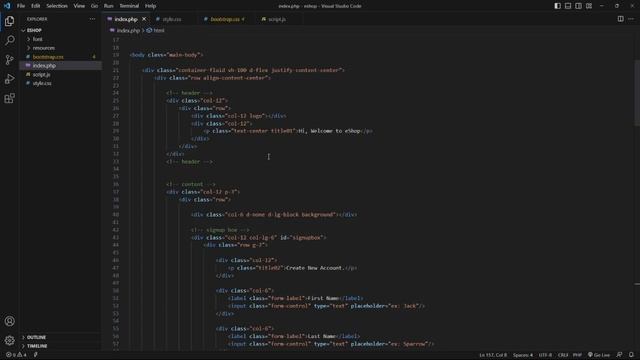The height and width of the screenshot is (360, 640).
Task: Click the VS Code logo icon
Action: [7, 6]
